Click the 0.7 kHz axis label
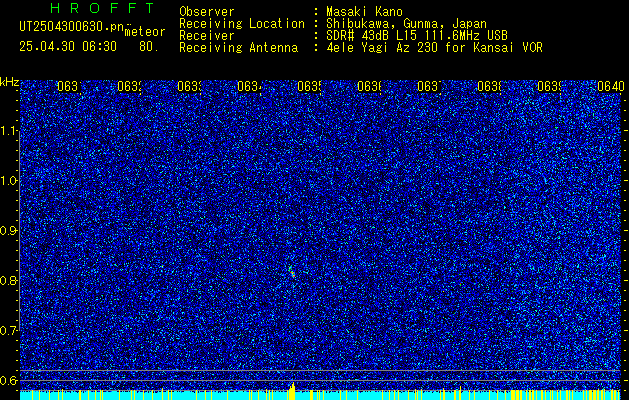Image resolution: width=629 pixels, height=400 pixels. coord(9,331)
